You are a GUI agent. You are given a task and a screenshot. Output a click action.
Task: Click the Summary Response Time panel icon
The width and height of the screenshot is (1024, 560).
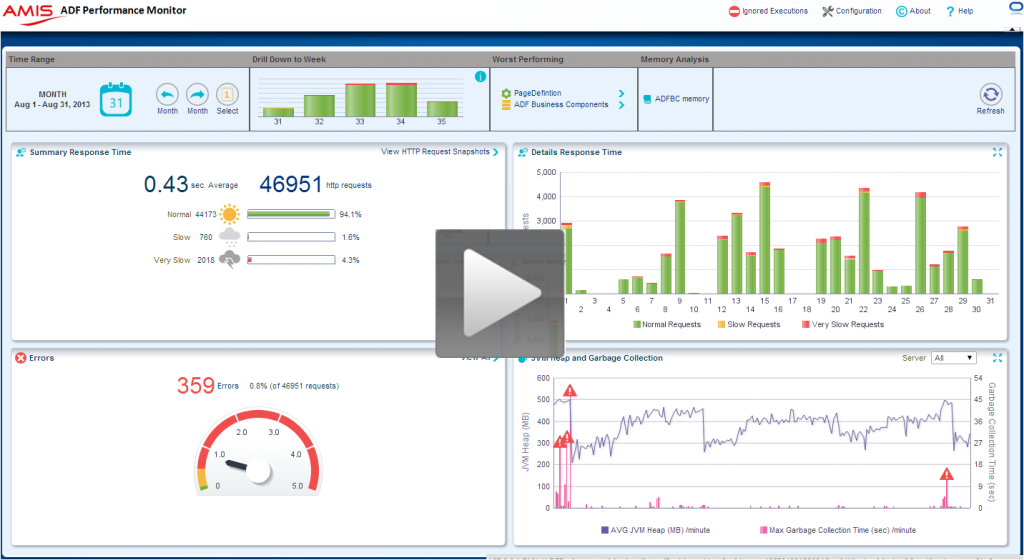(x=21, y=152)
